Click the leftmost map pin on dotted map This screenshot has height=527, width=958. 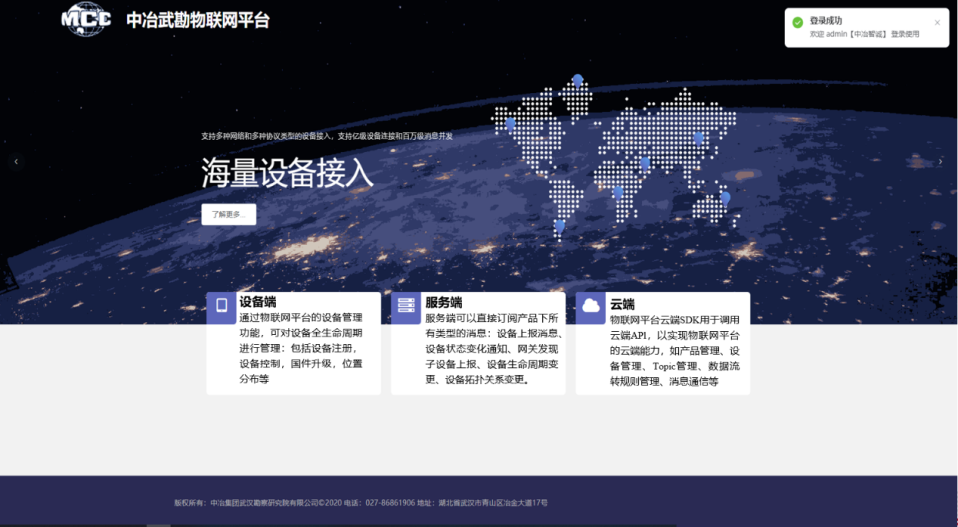510,124
